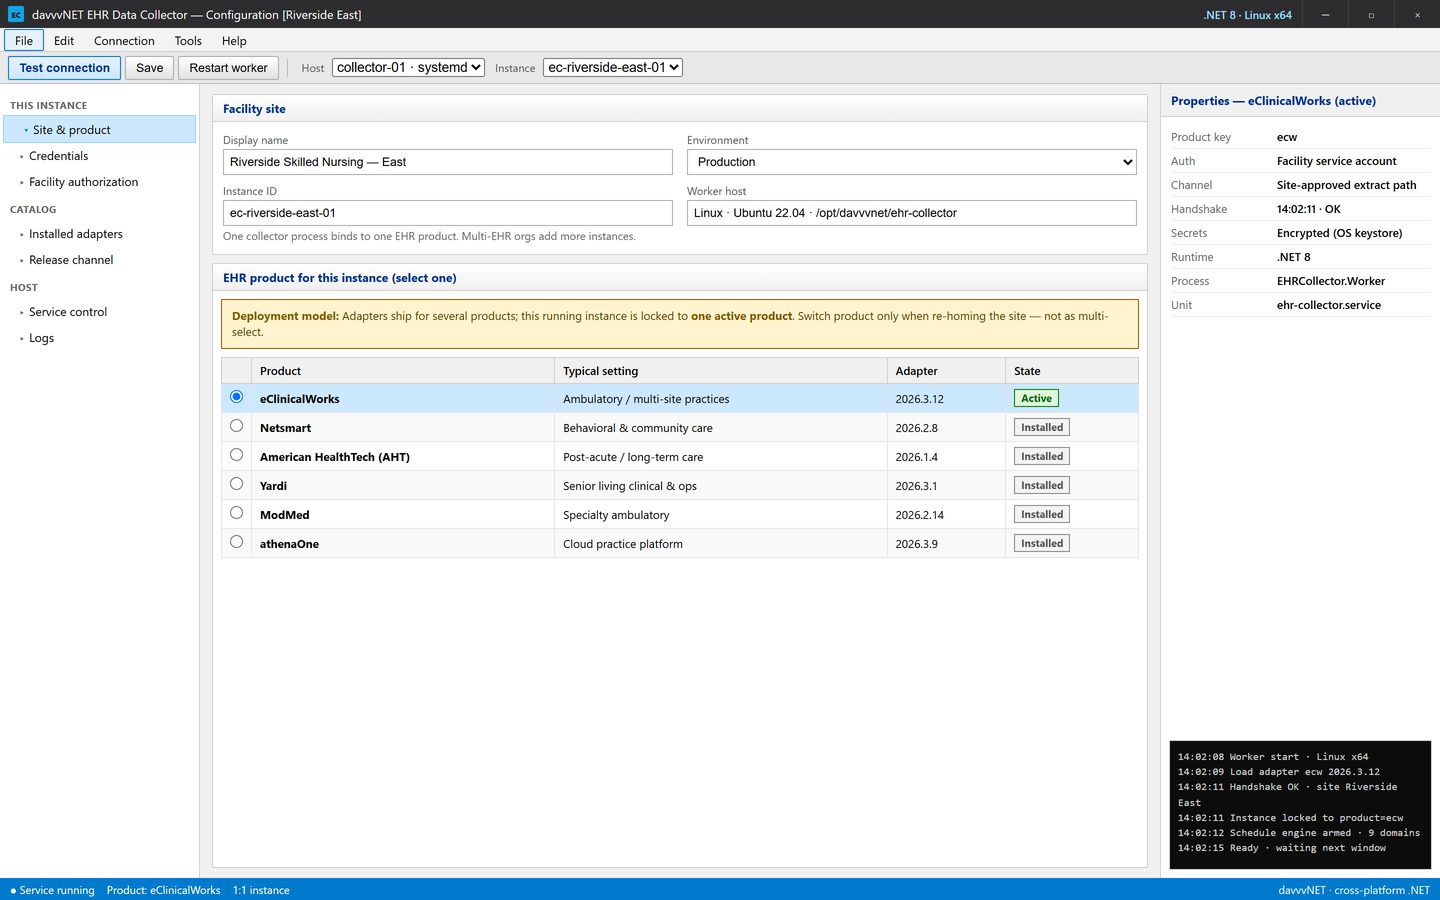Click the EHRCollector.Worker process value

tap(1331, 281)
